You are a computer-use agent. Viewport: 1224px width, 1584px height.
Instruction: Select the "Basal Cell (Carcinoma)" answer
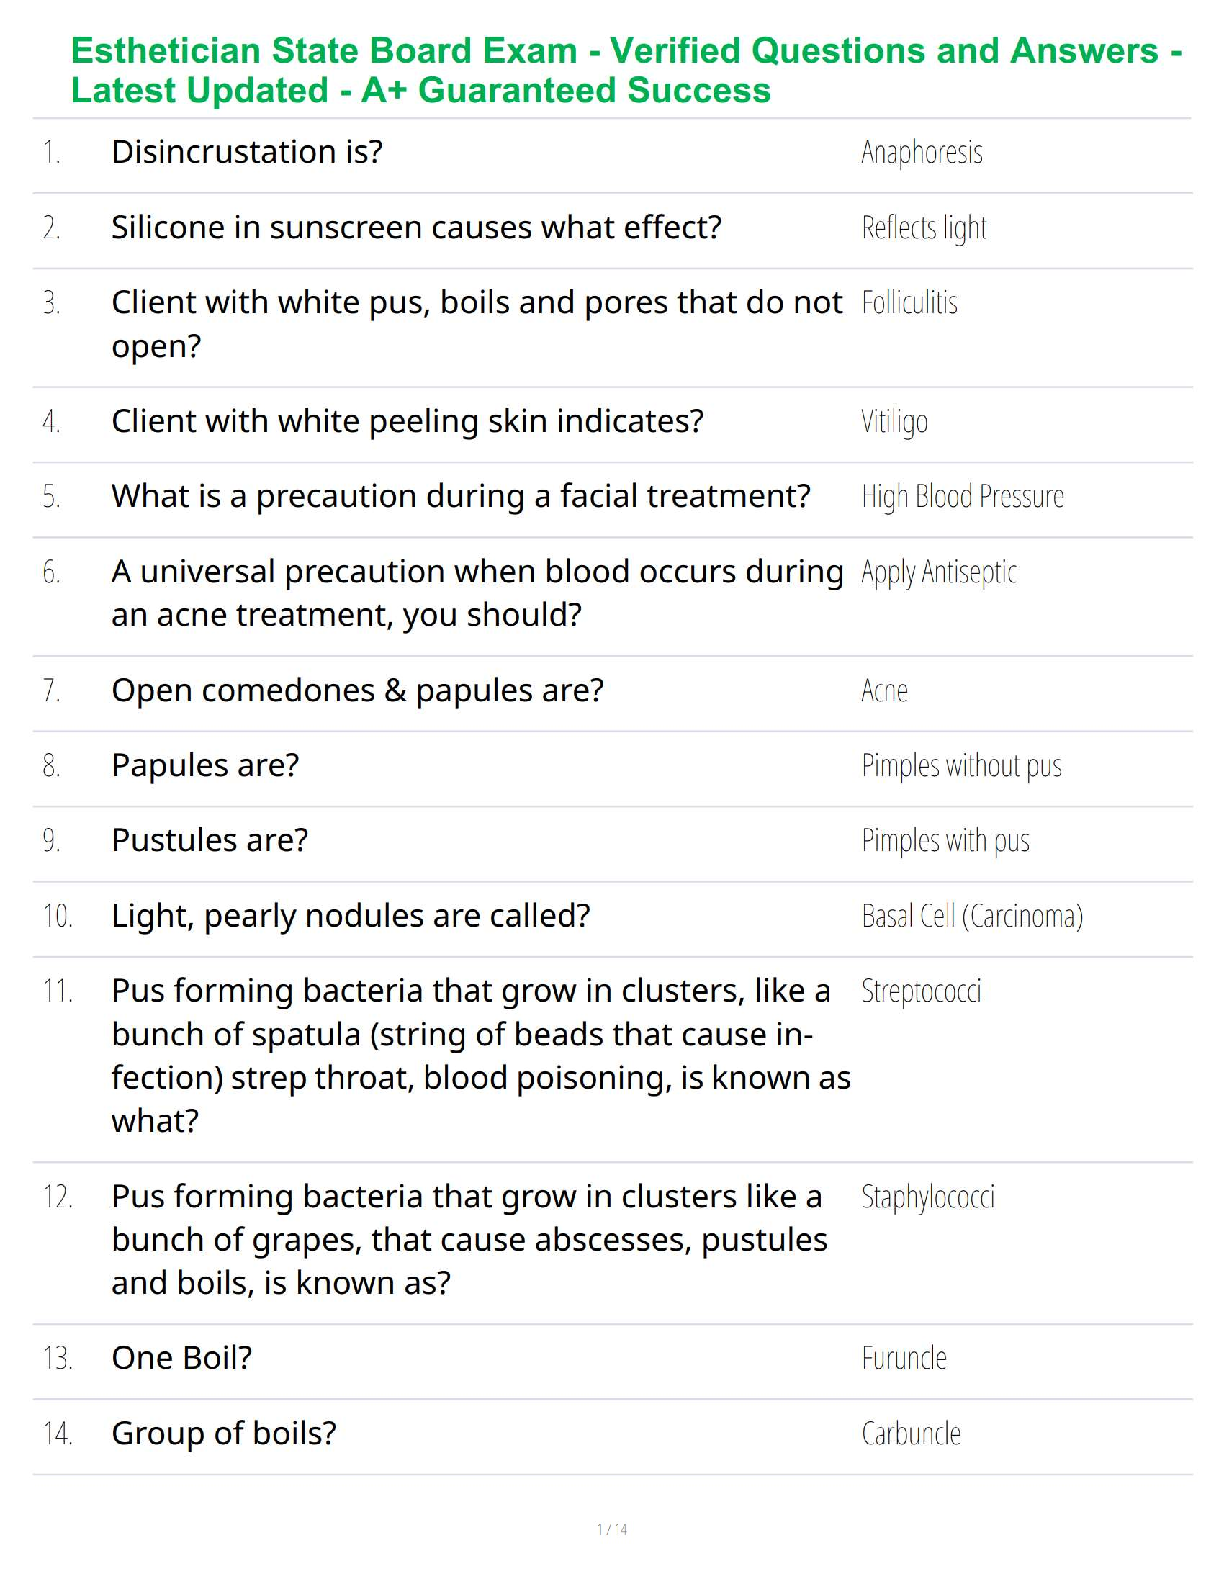pyautogui.click(x=972, y=916)
